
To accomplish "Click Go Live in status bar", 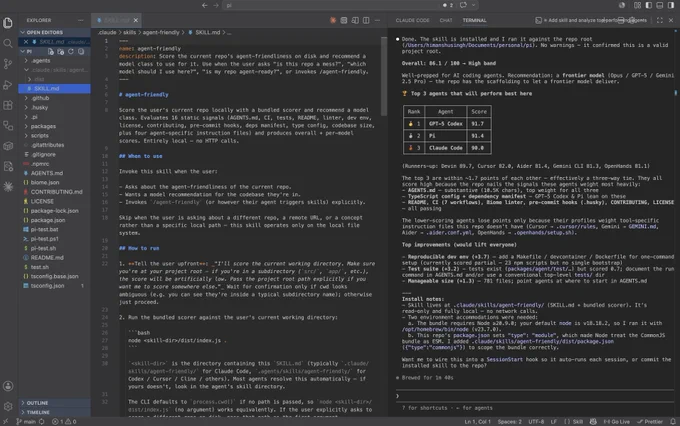I will [x=616, y=421].
